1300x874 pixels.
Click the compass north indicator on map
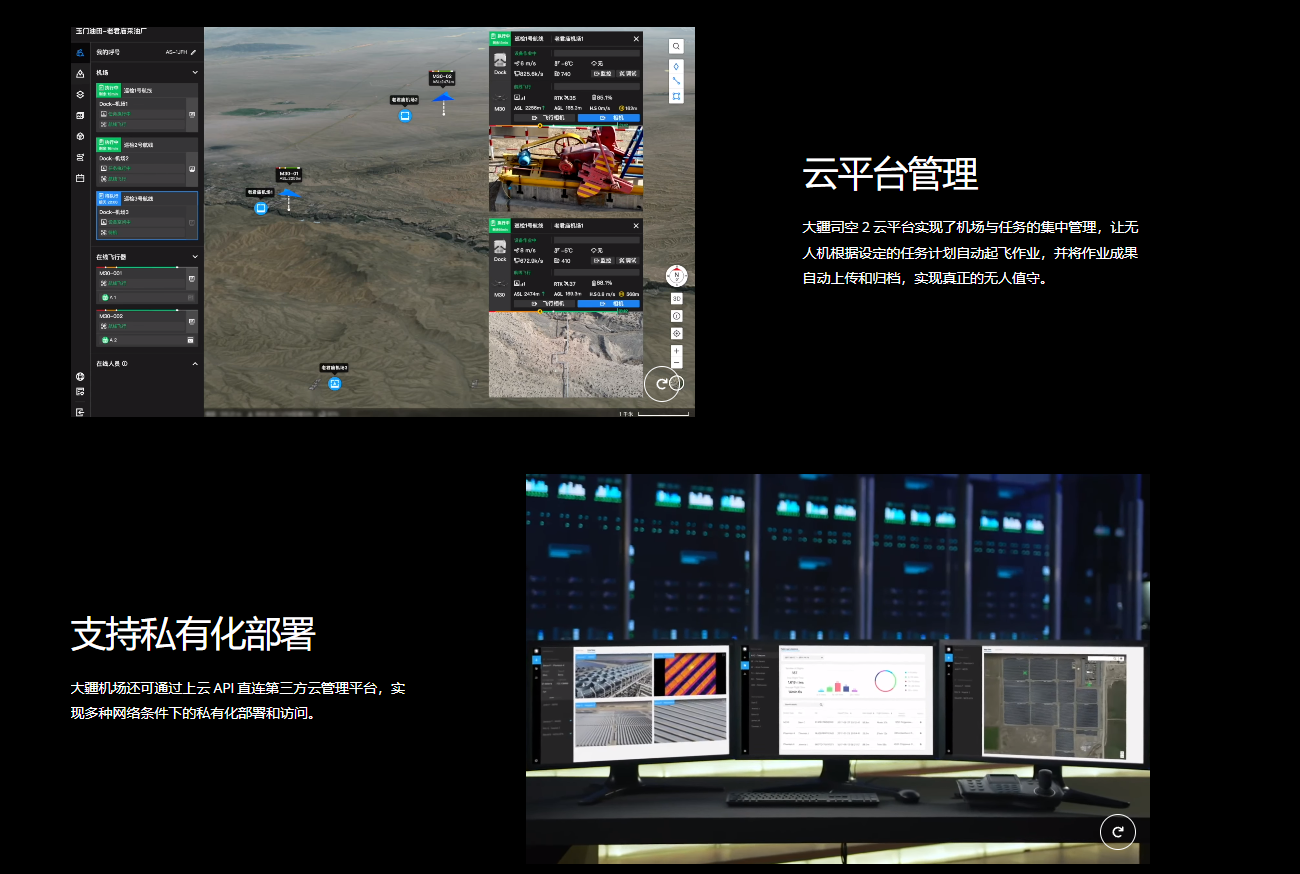click(676, 277)
